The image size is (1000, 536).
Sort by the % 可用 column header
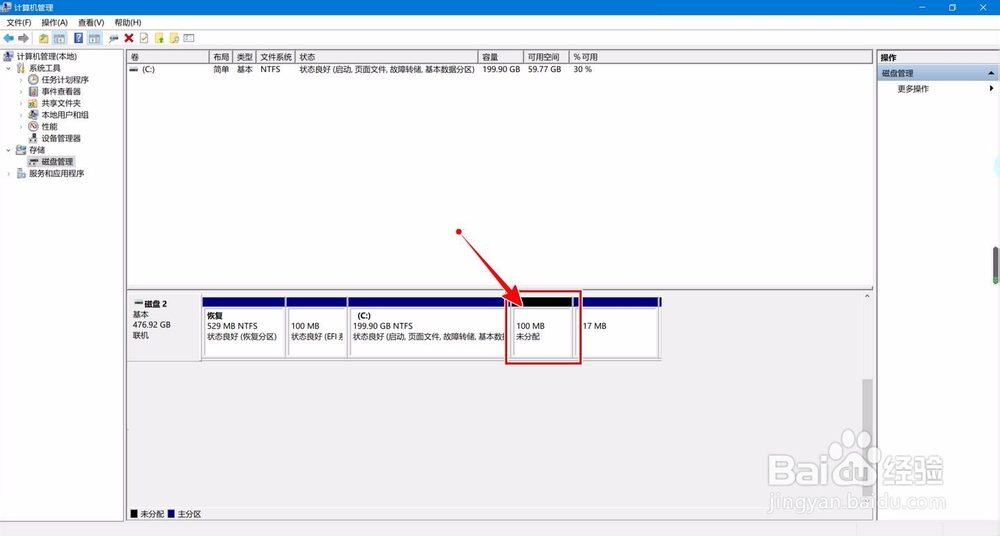click(x=721, y=57)
